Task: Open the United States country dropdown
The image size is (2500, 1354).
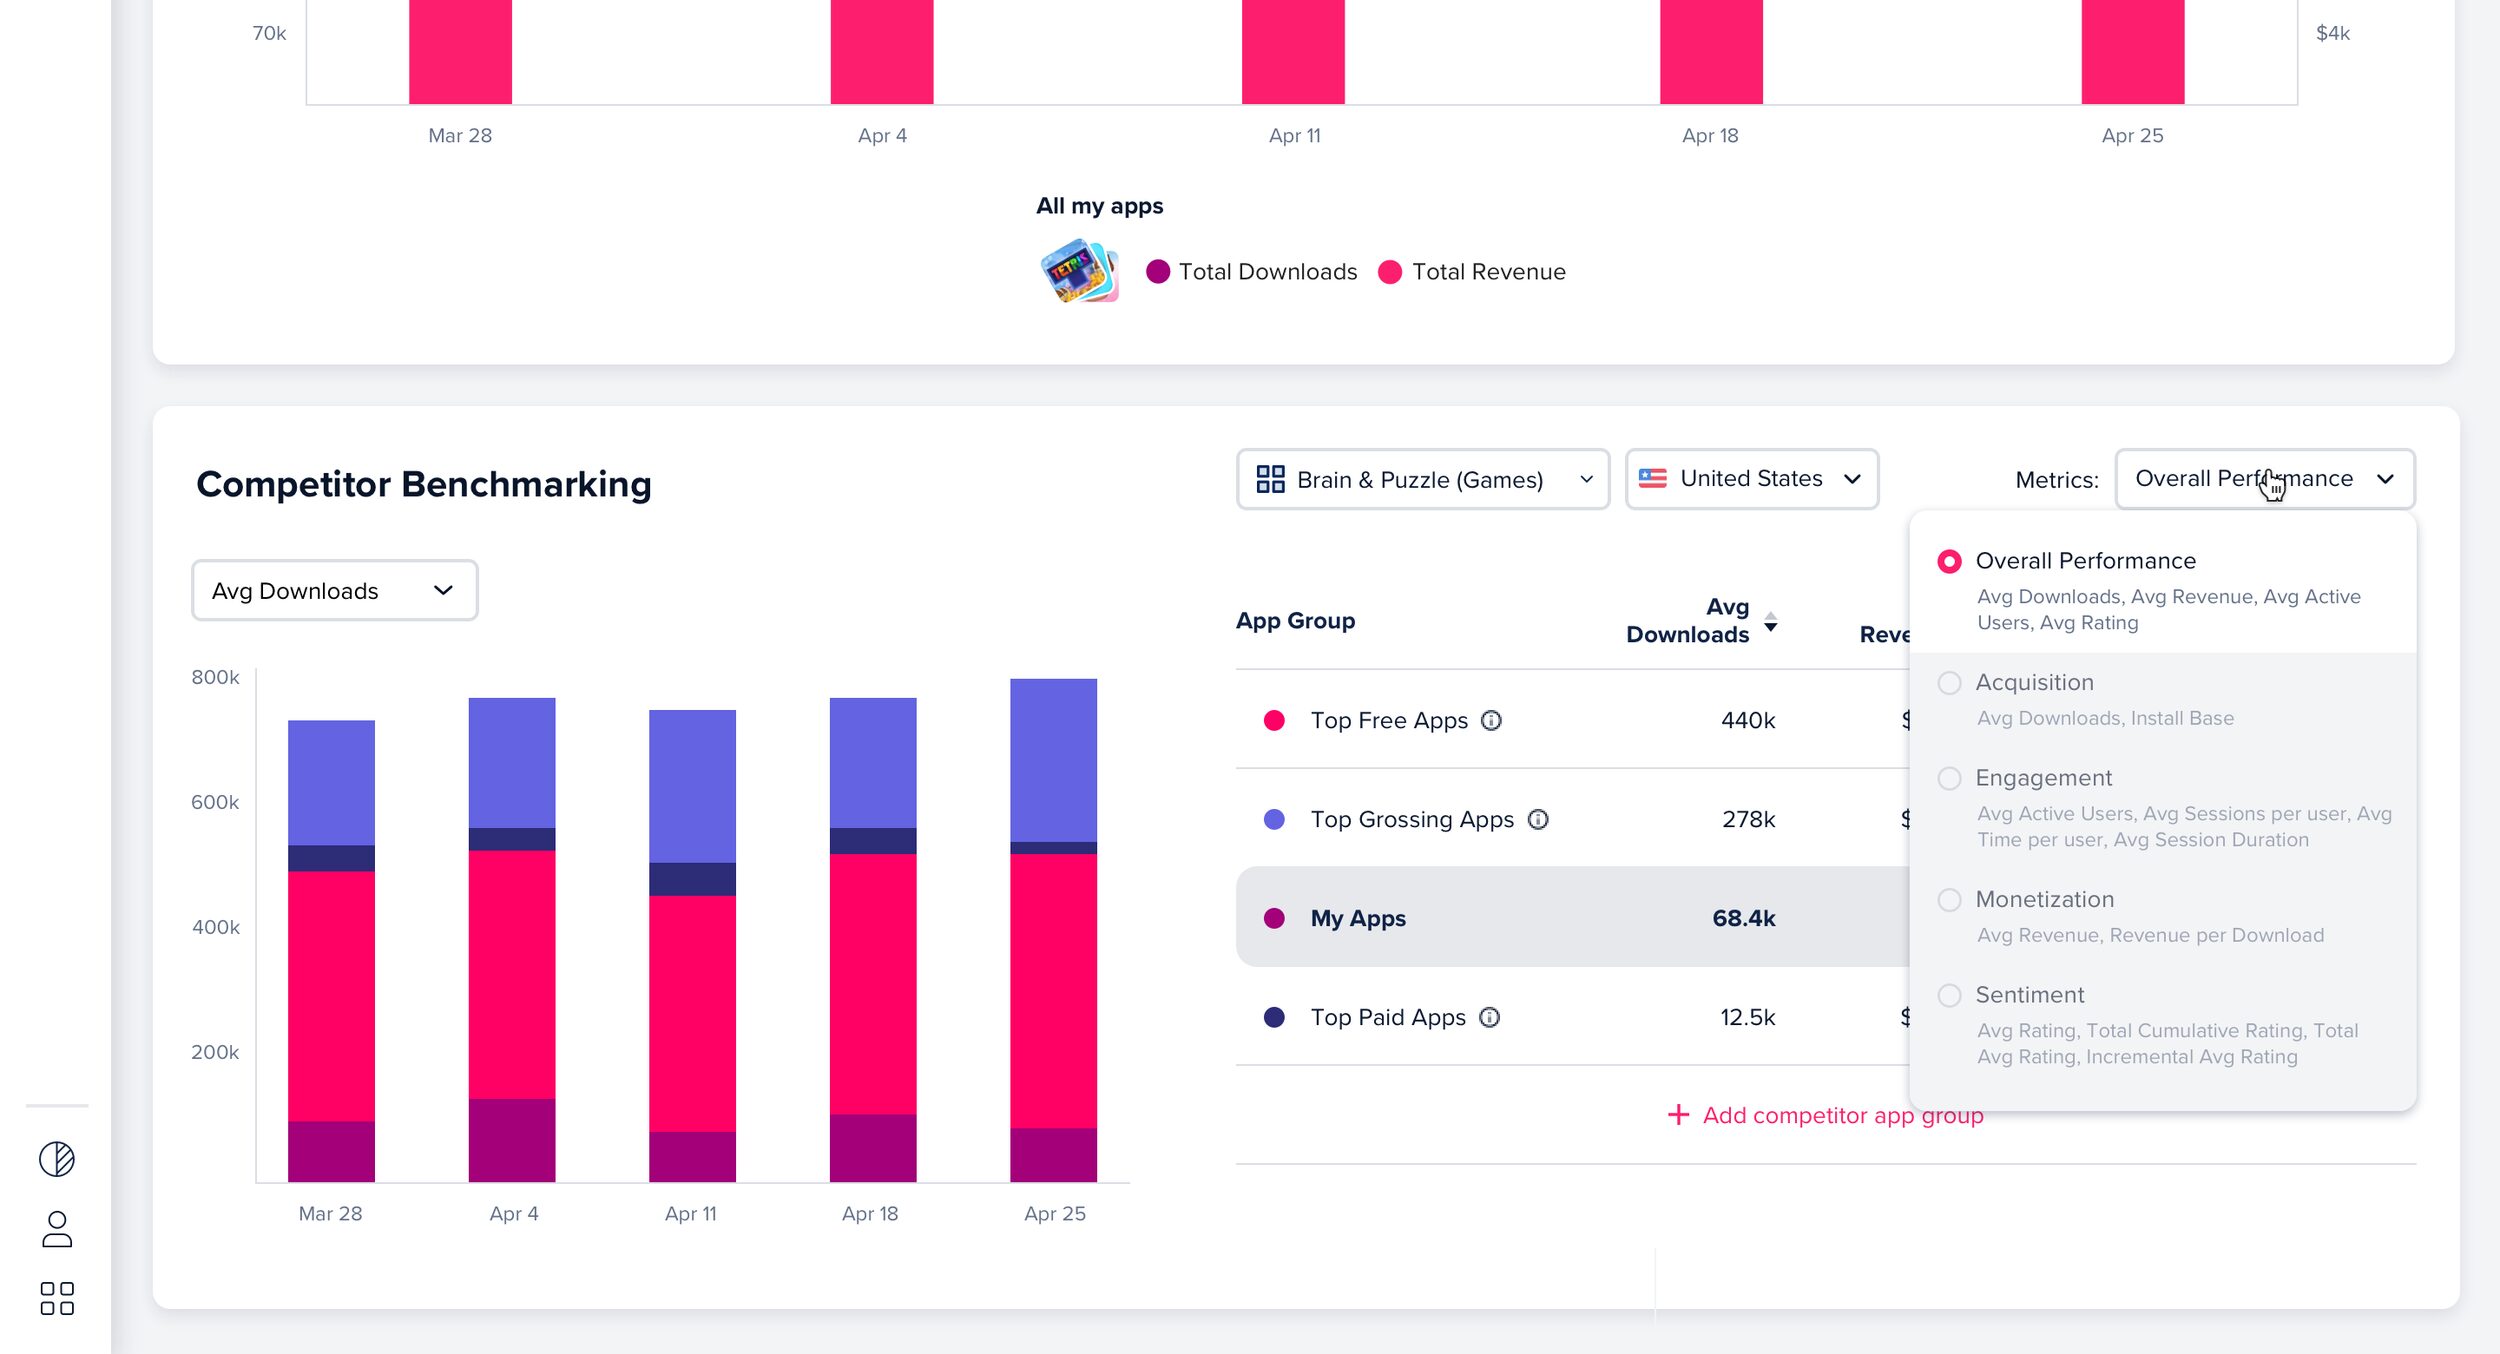Action: coord(1751,479)
